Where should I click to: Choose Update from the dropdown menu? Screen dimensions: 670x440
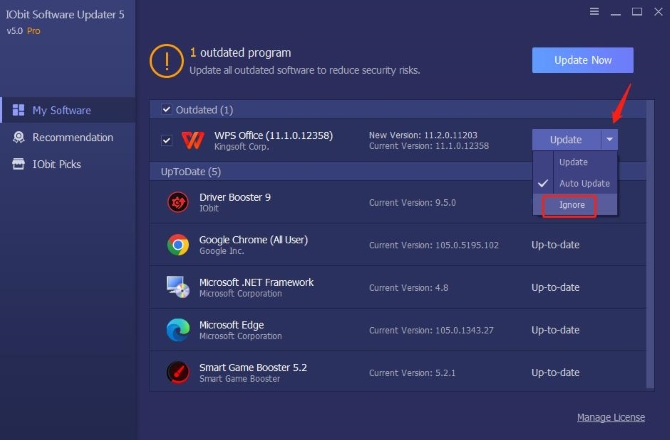(x=575, y=162)
